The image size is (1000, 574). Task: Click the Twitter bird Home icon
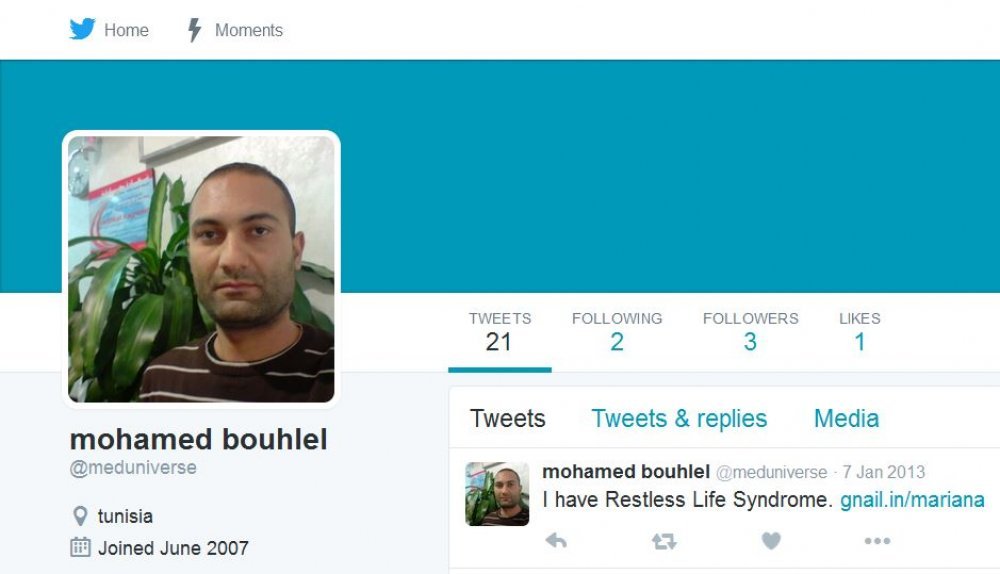[82, 29]
